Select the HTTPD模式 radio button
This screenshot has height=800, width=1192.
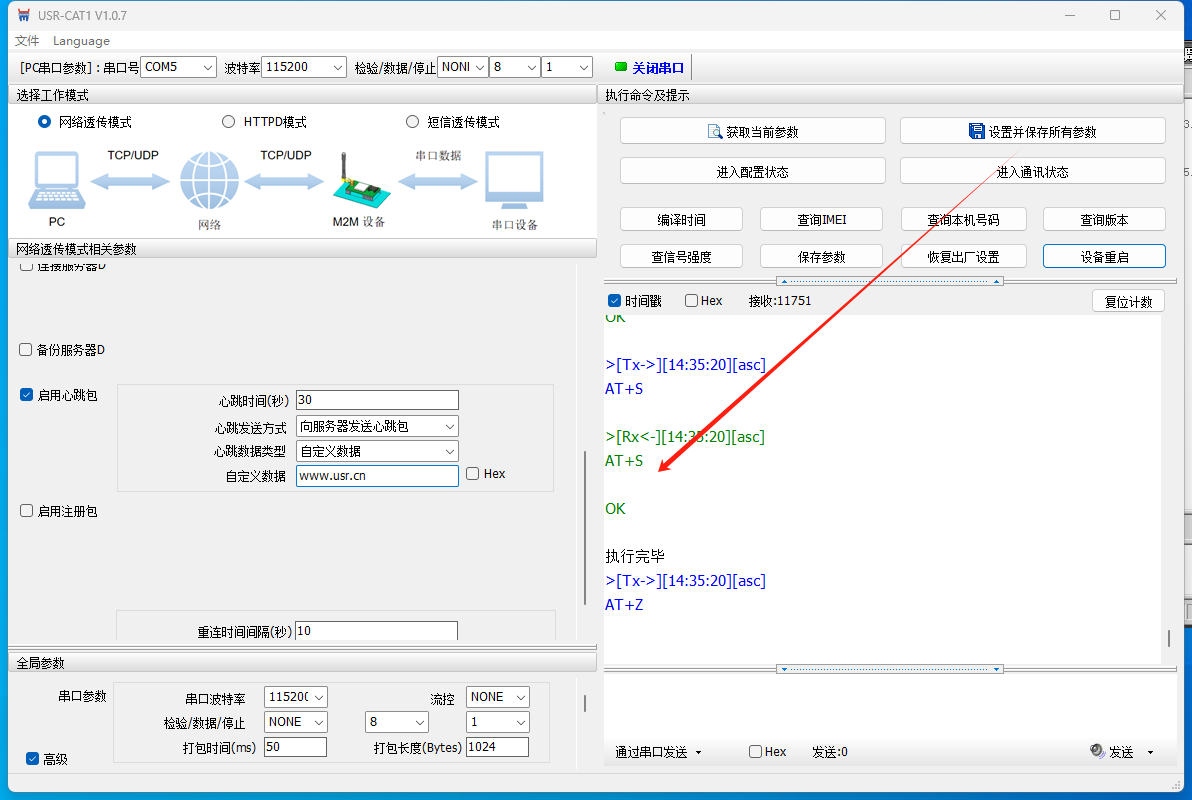tap(228, 122)
